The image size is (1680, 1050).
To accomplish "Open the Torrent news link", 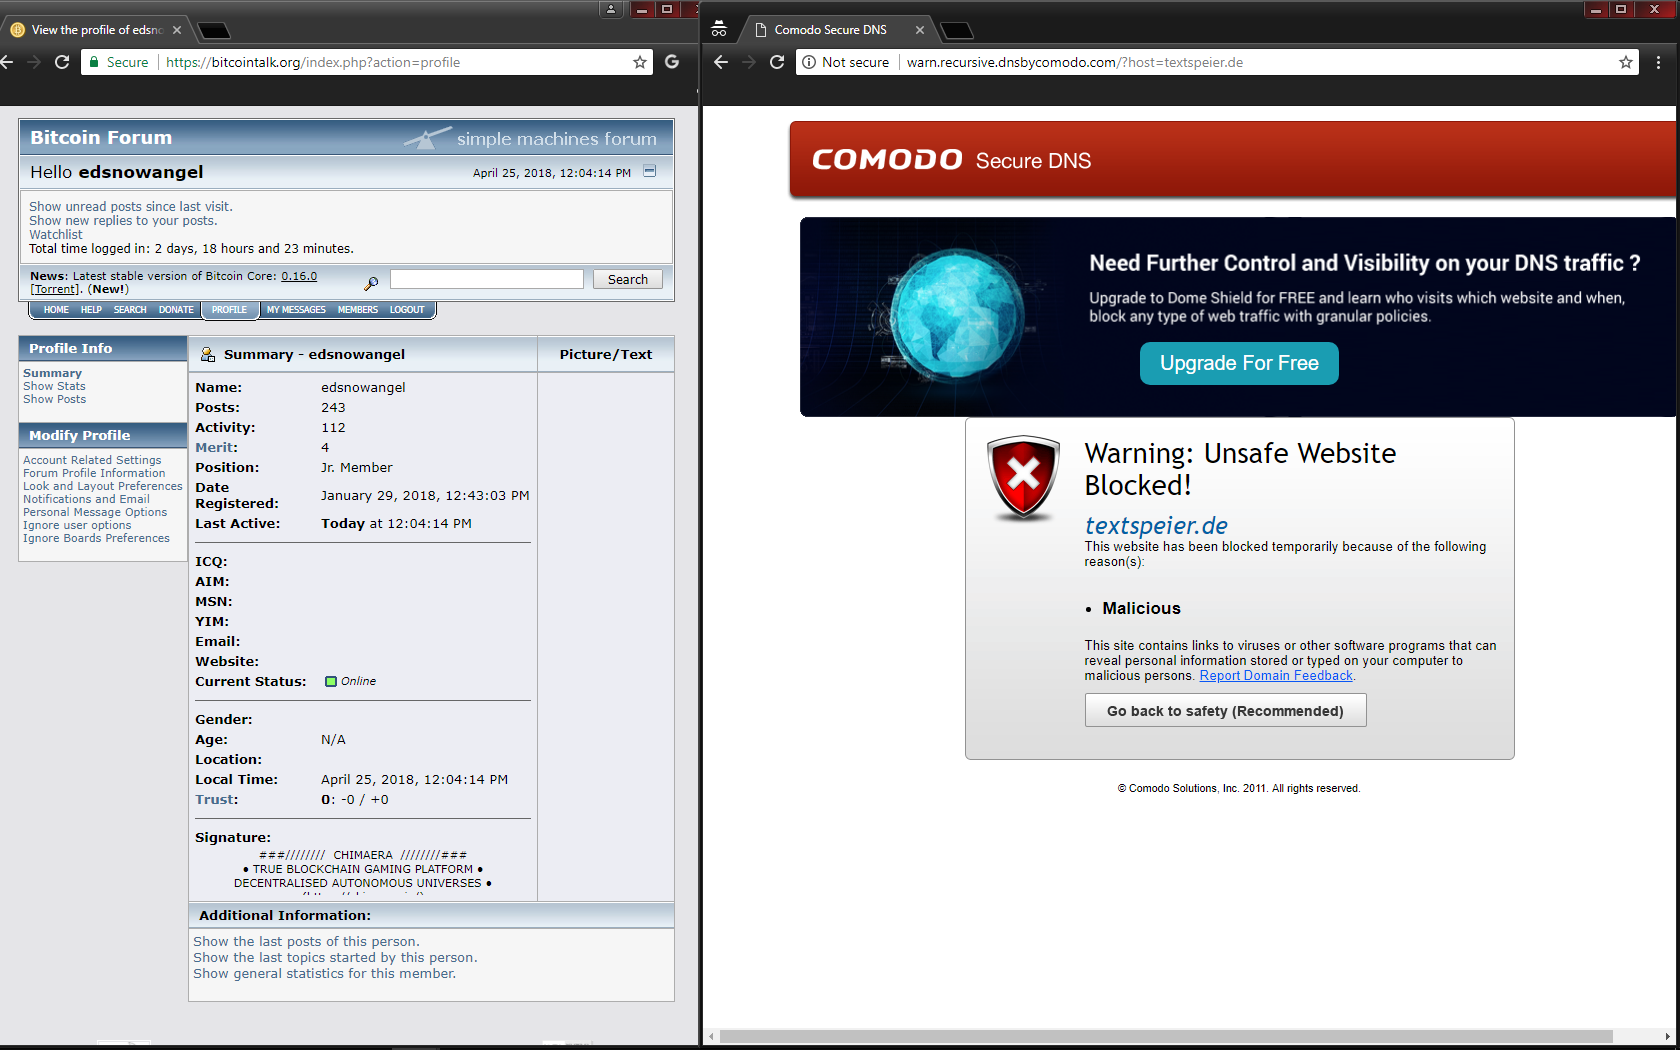I will click(55, 289).
